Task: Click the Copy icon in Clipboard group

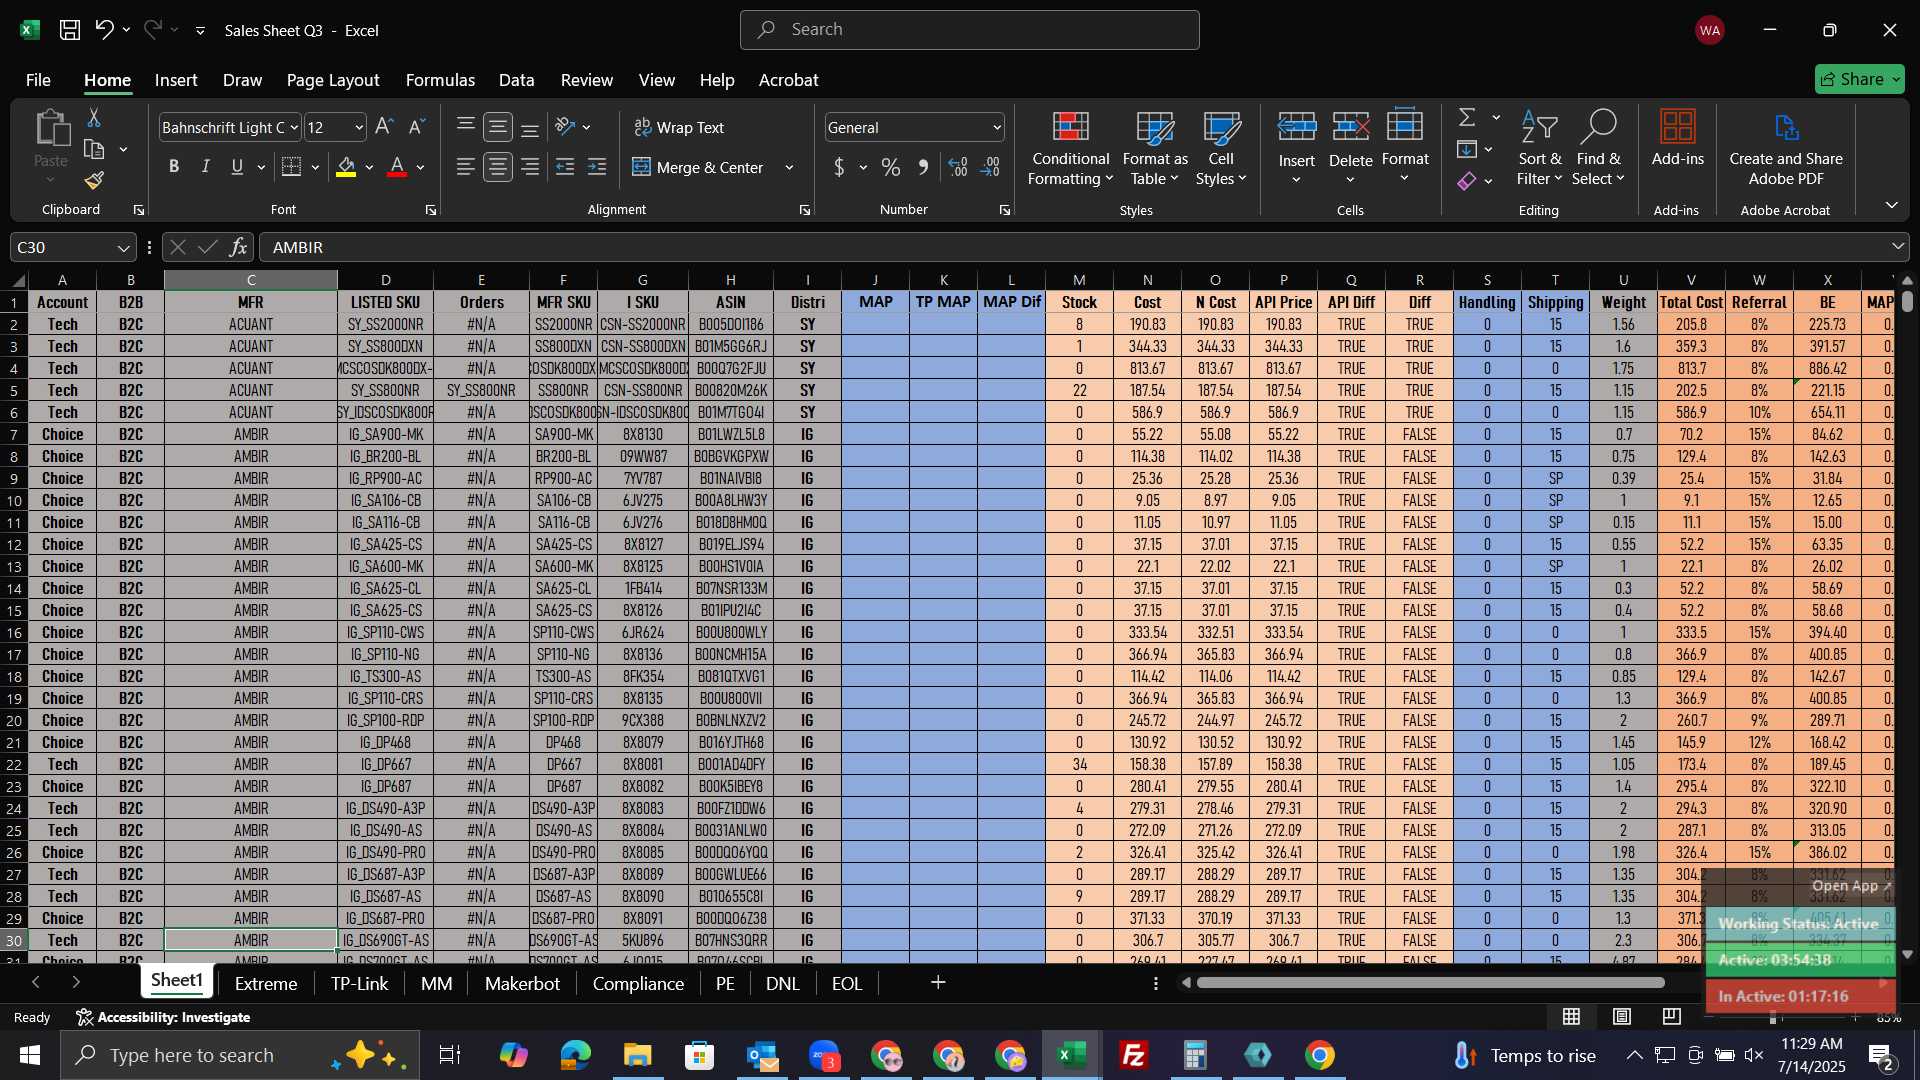Action: pos(94,150)
